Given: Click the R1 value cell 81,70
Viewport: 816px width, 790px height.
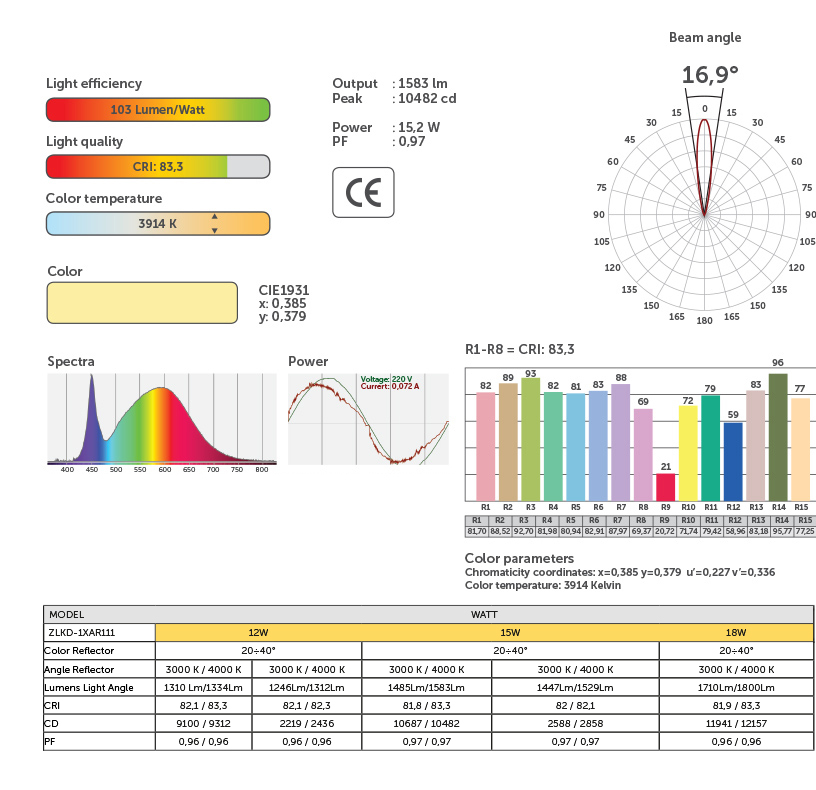Looking at the screenshot, I should (x=477, y=531).
